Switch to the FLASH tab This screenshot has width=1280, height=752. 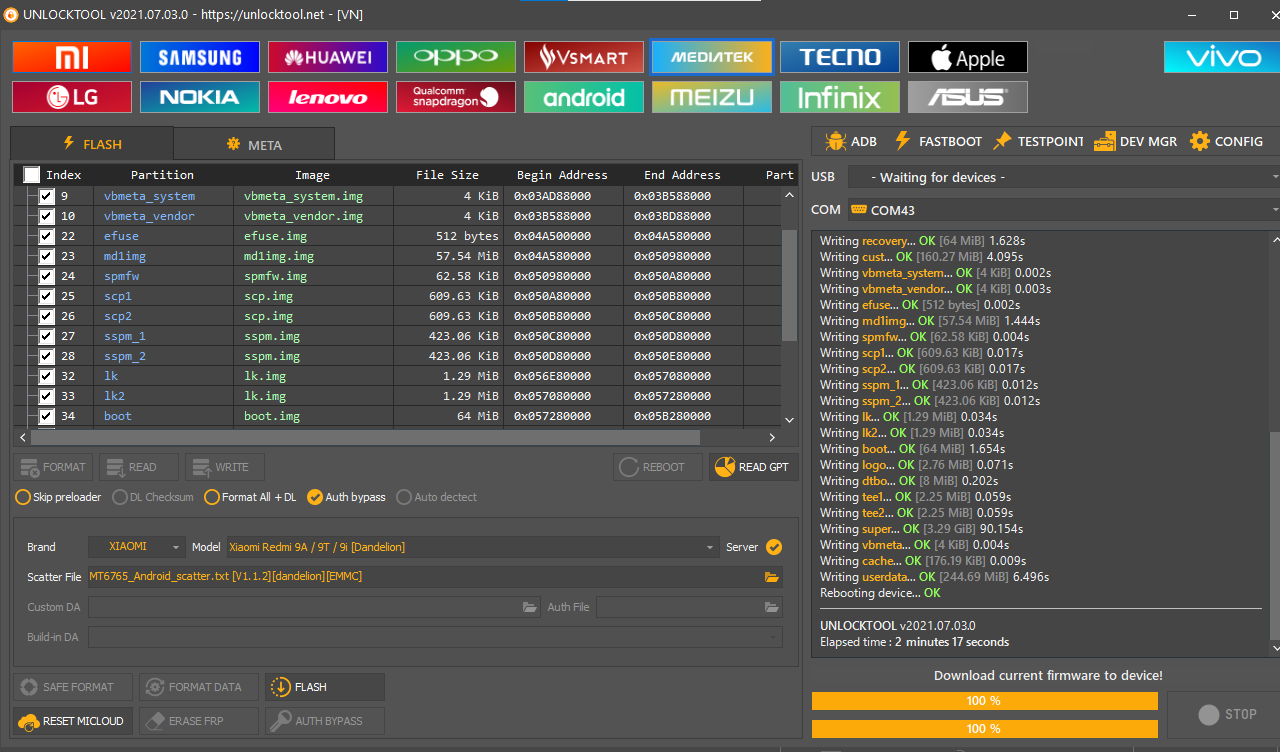(x=92, y=143)
